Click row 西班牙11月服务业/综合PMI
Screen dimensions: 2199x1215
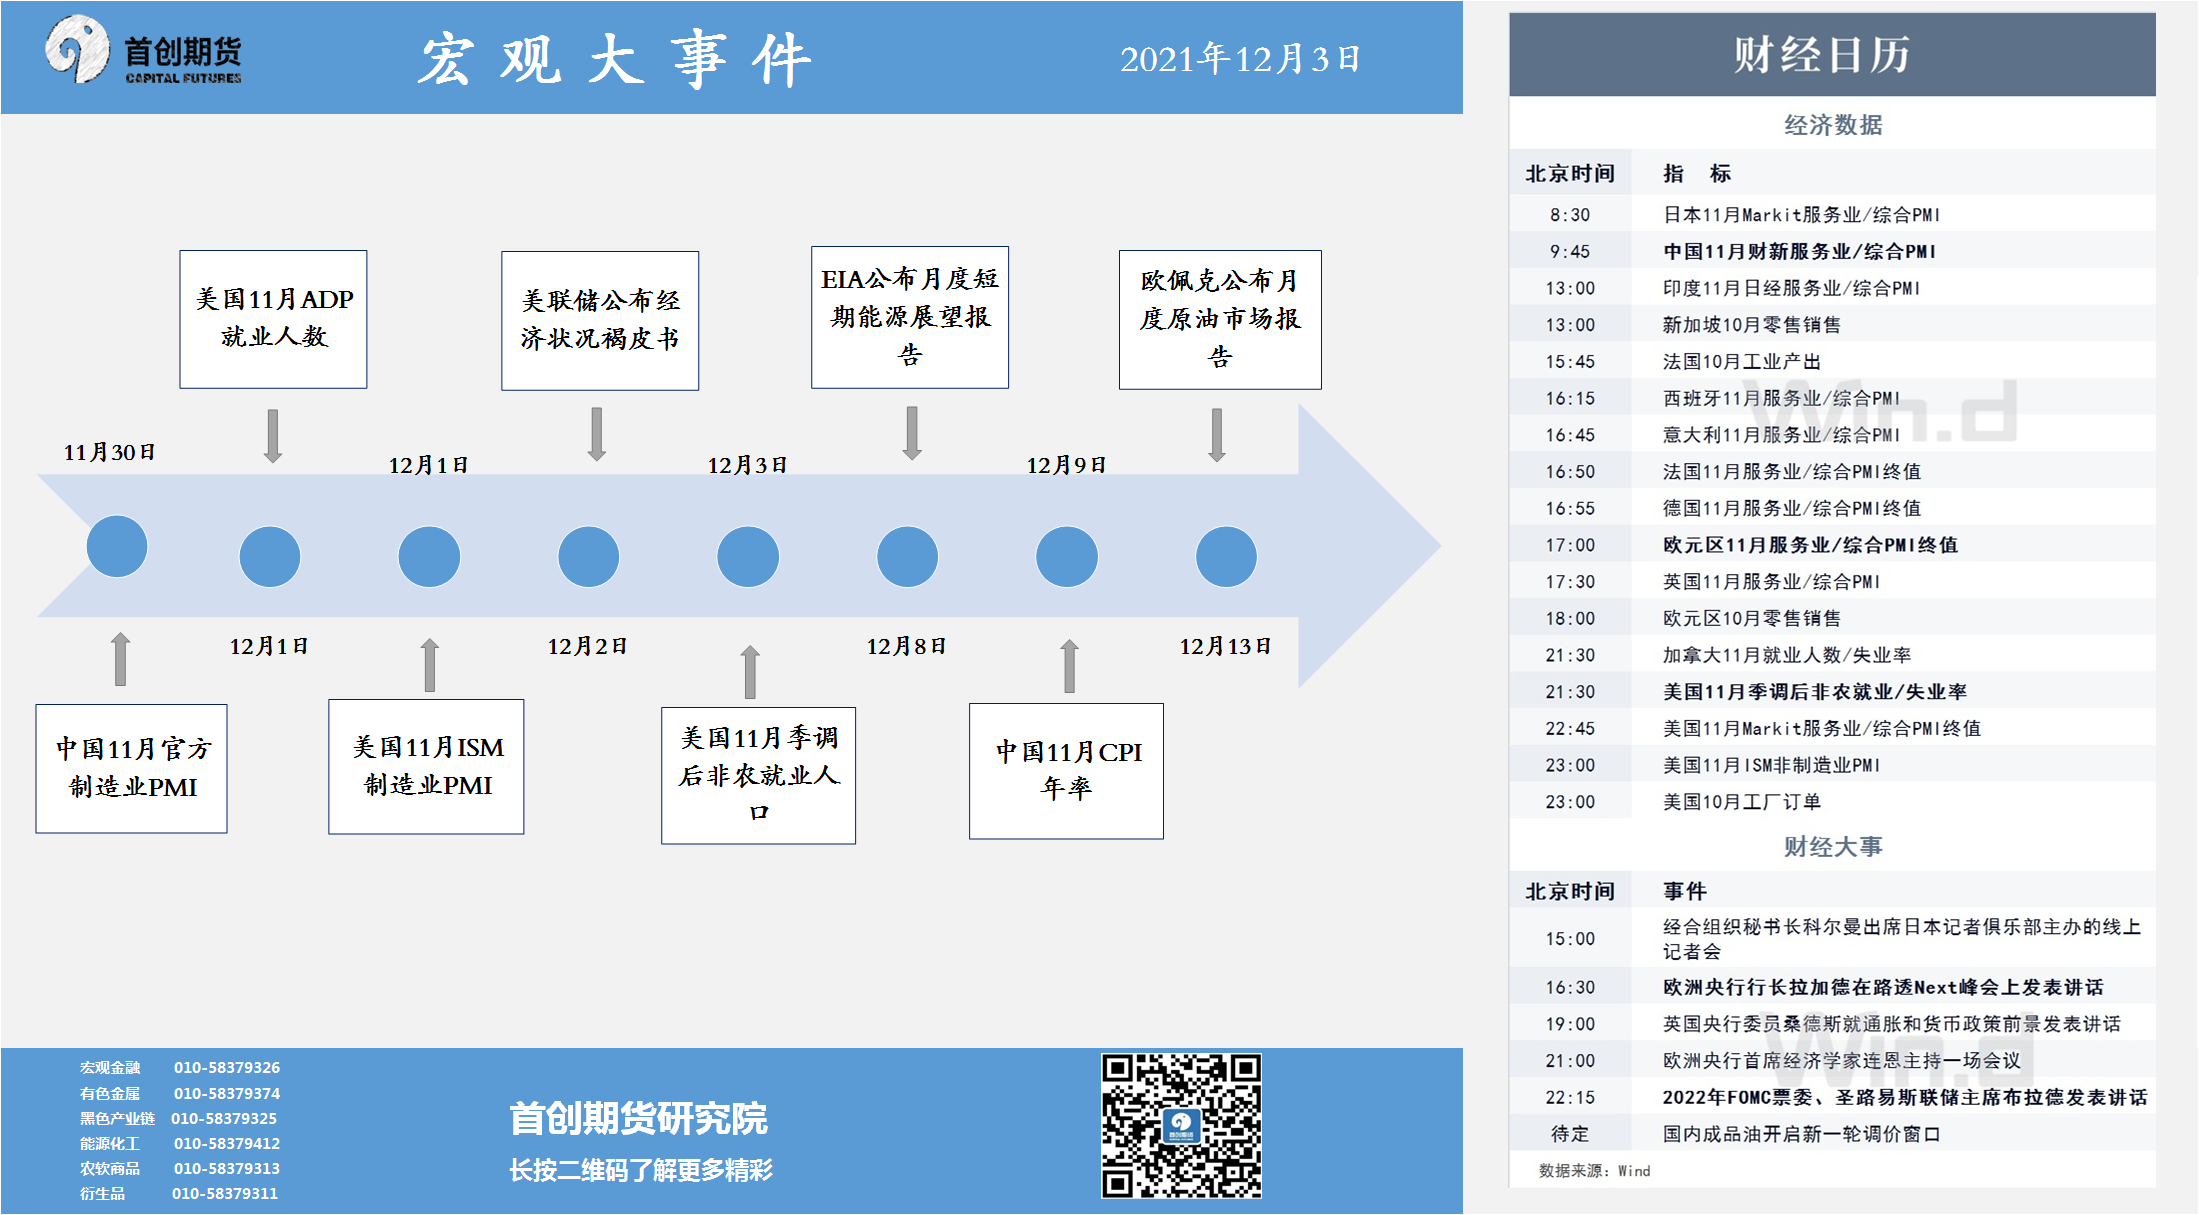pyautogui.click(x=1832, y=398)
